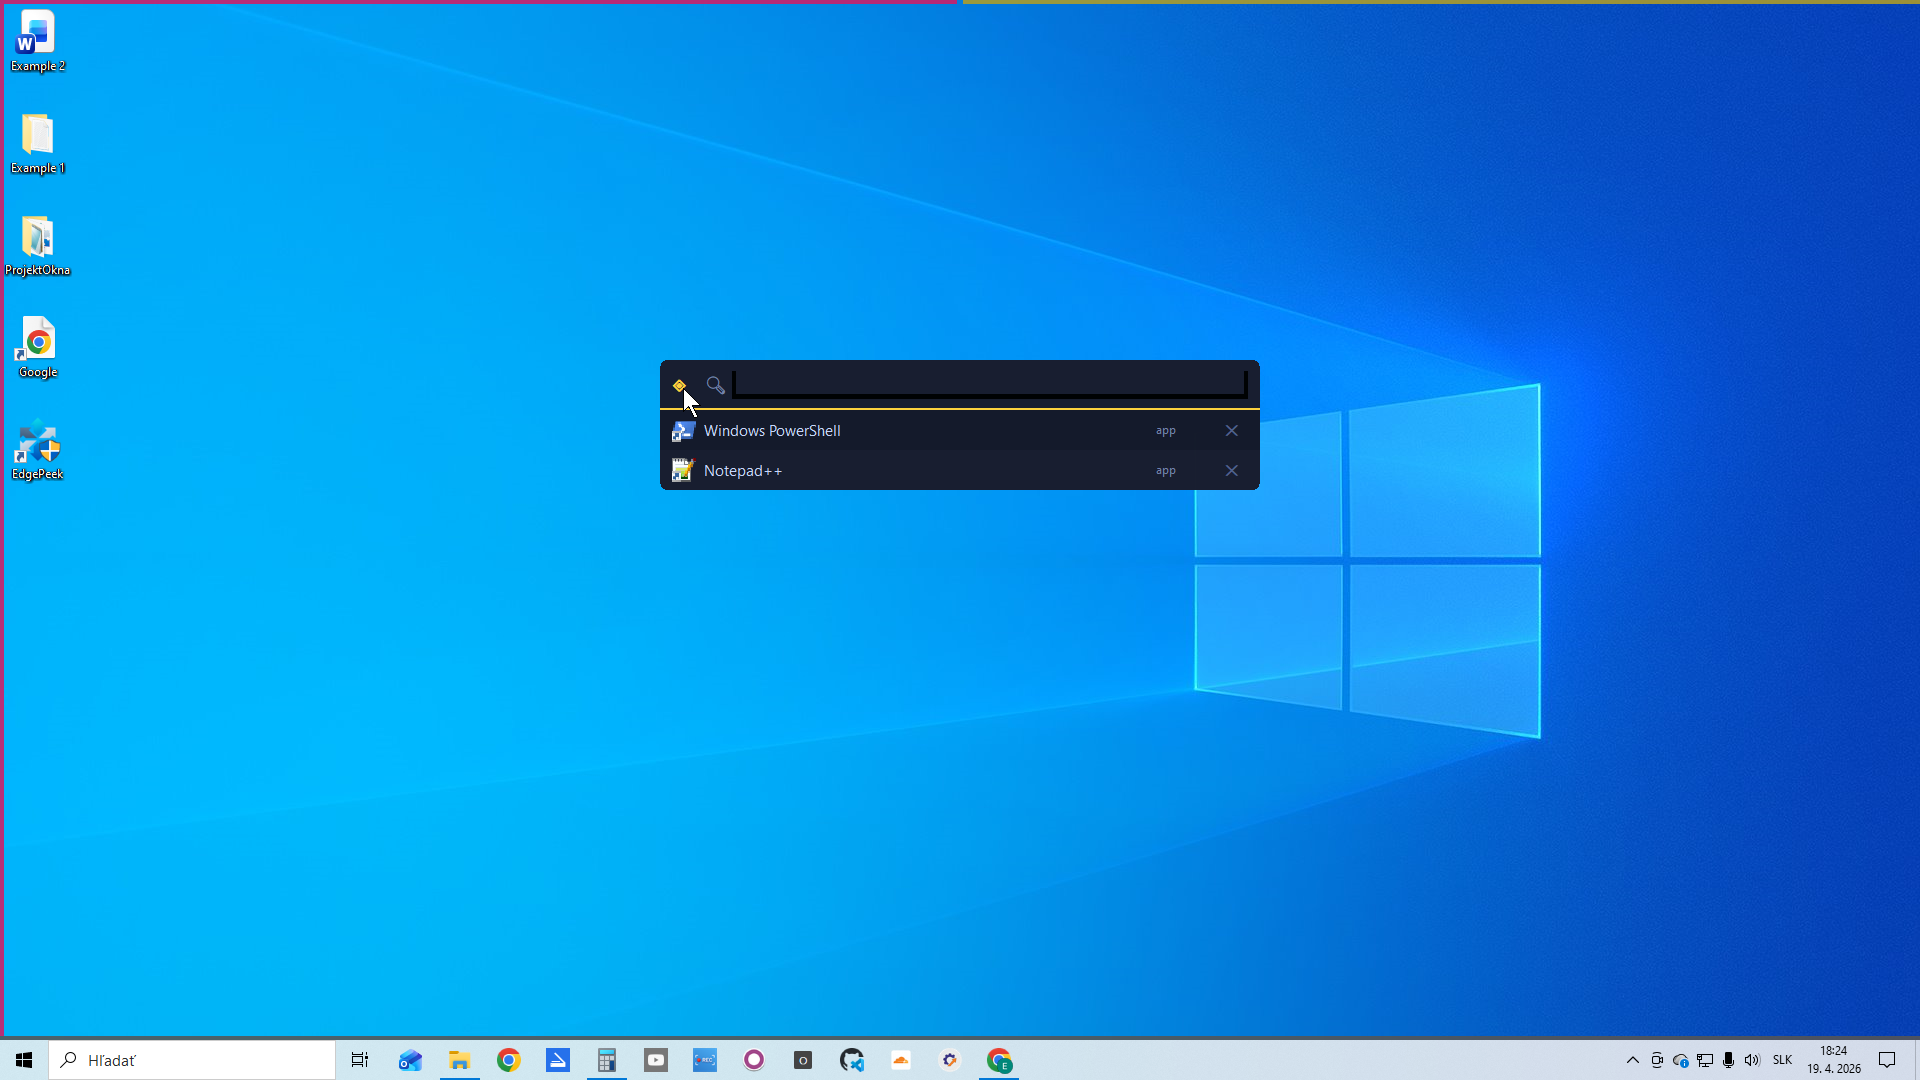Open the GitHub VS Code taskbar icon
The width and height of the screenshot is (1920, 1080).
851,1060
